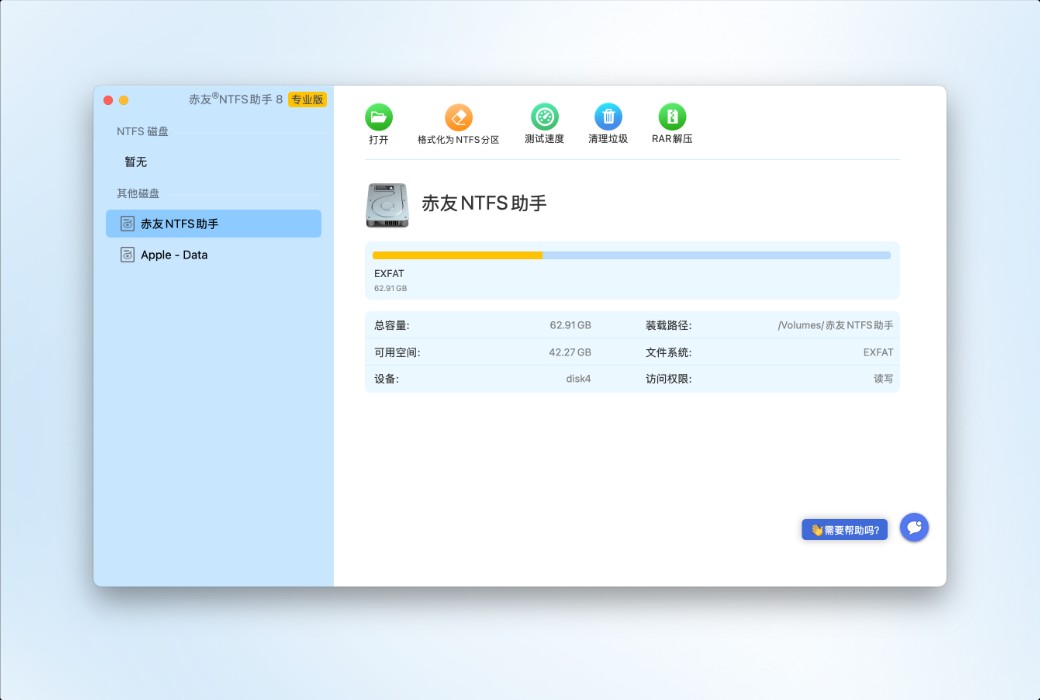Click the 文件系统 label
Image resolution: width=1040 pixels, height=700 pixels.
[669, 352]
